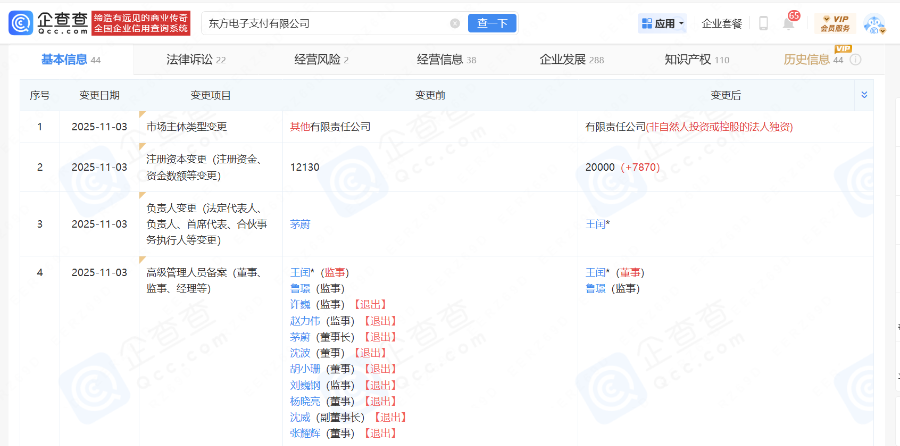
Task: Open the user avatar menu
Action: (x=873, y=23)
